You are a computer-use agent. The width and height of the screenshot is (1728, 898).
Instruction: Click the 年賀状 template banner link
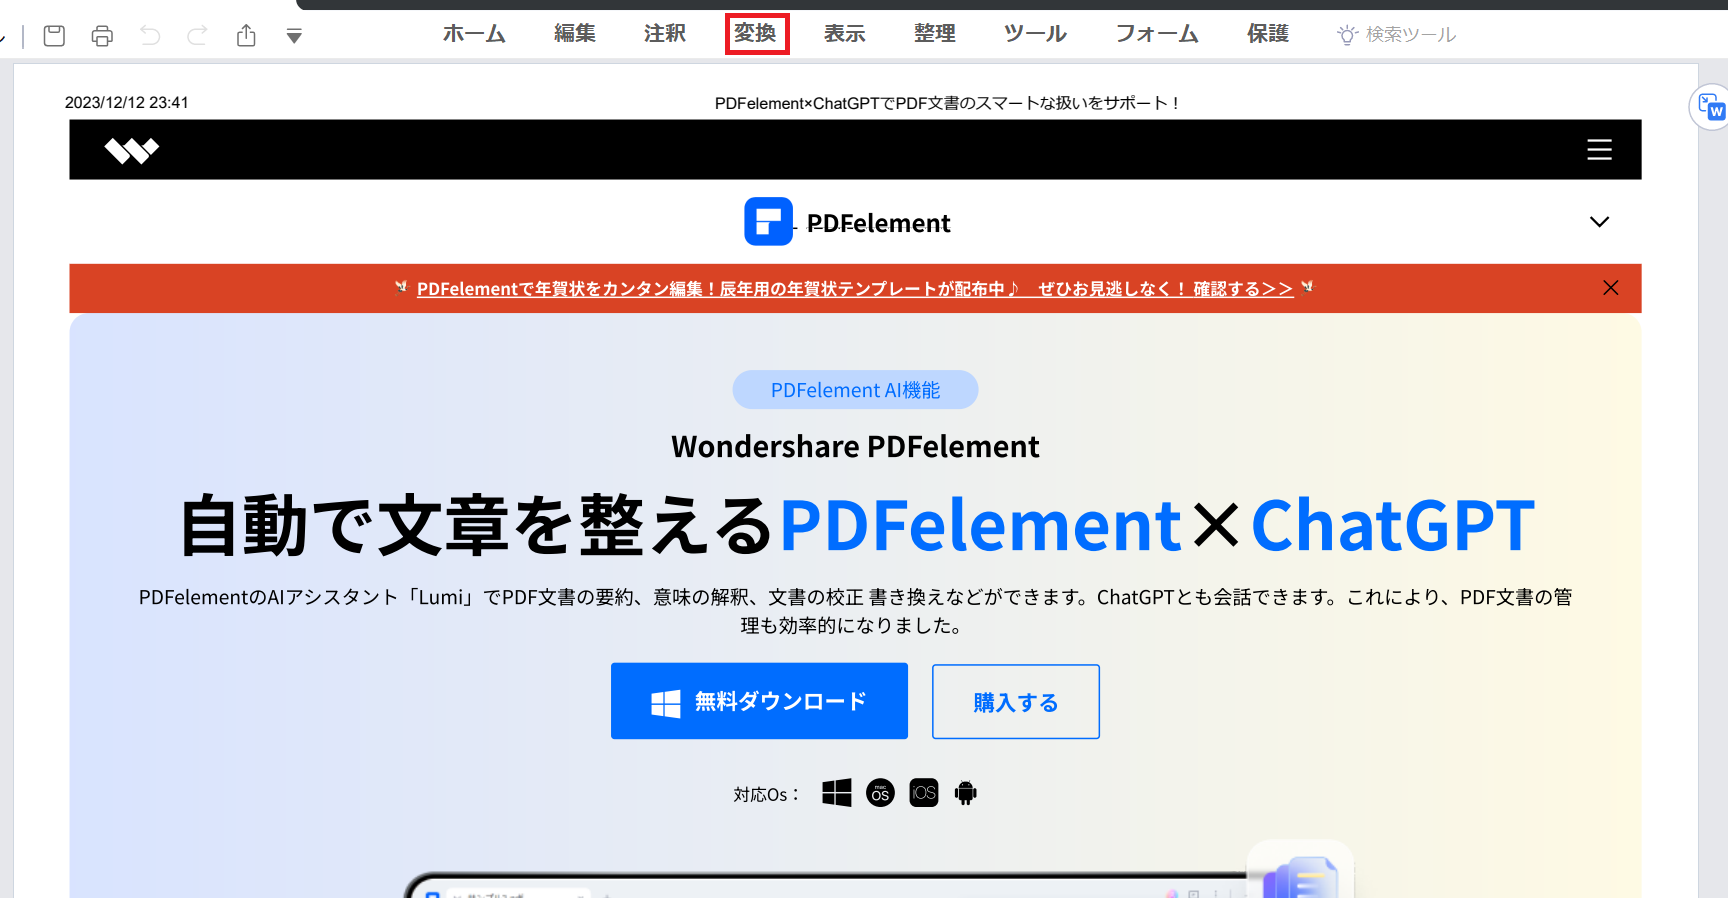point(854,289)
